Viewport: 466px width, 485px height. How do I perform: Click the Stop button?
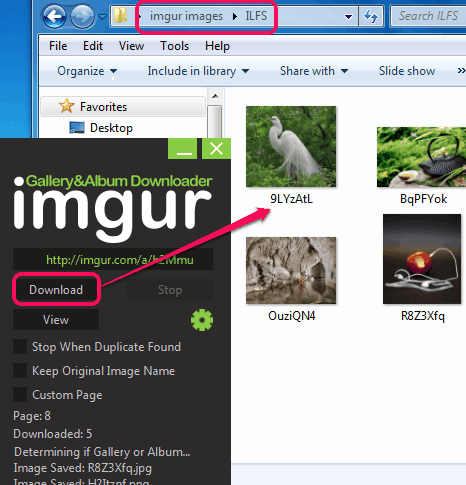click(170, 290)
